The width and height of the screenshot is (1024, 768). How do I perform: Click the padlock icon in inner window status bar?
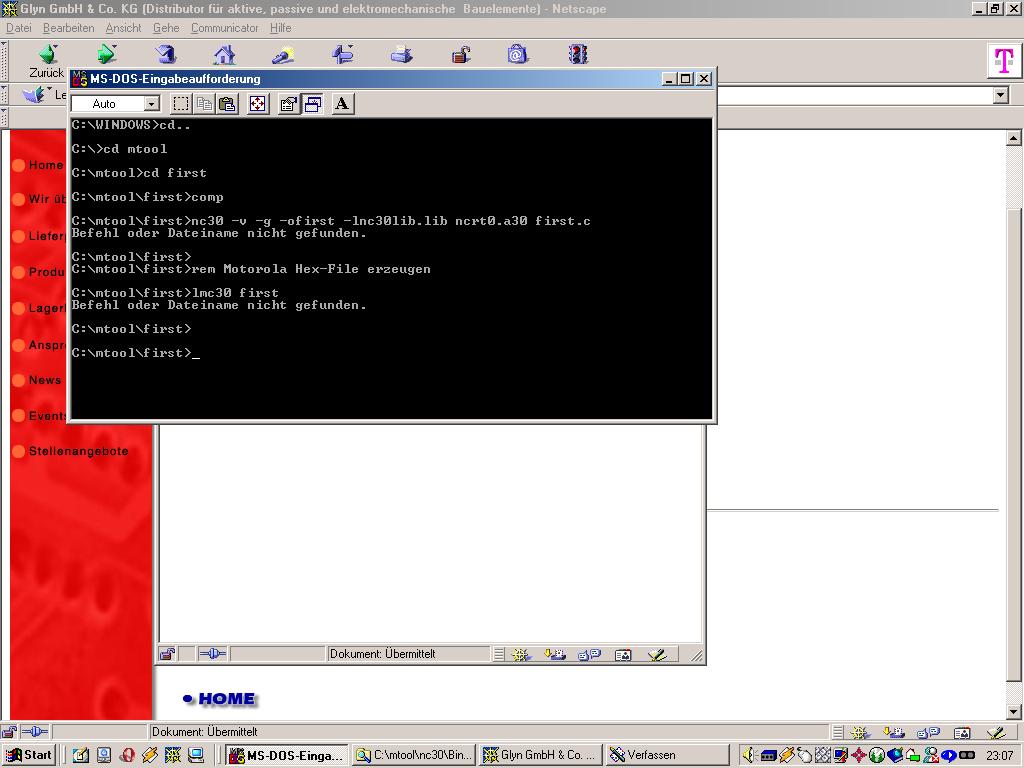point(168,654)
